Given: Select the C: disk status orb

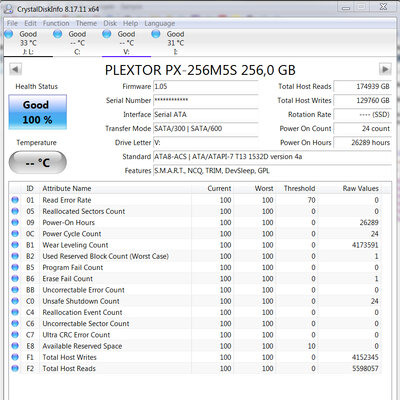Looking at the screenshot, I should coord(57,34).
